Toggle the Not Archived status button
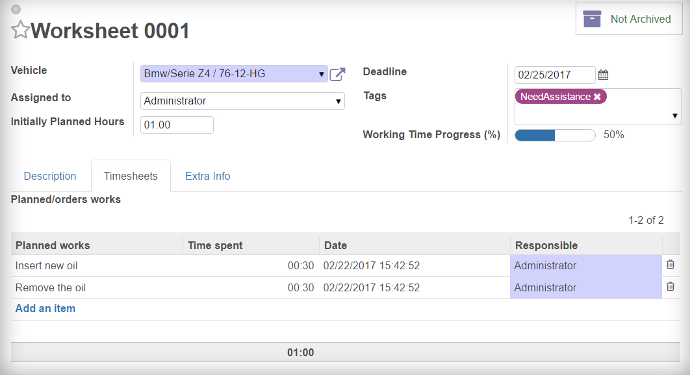This screenshot has width=690, height=375. [x=628, y=19]
